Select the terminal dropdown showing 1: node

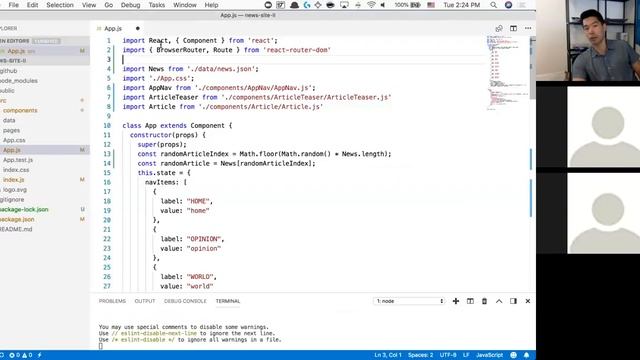[409, 301]
